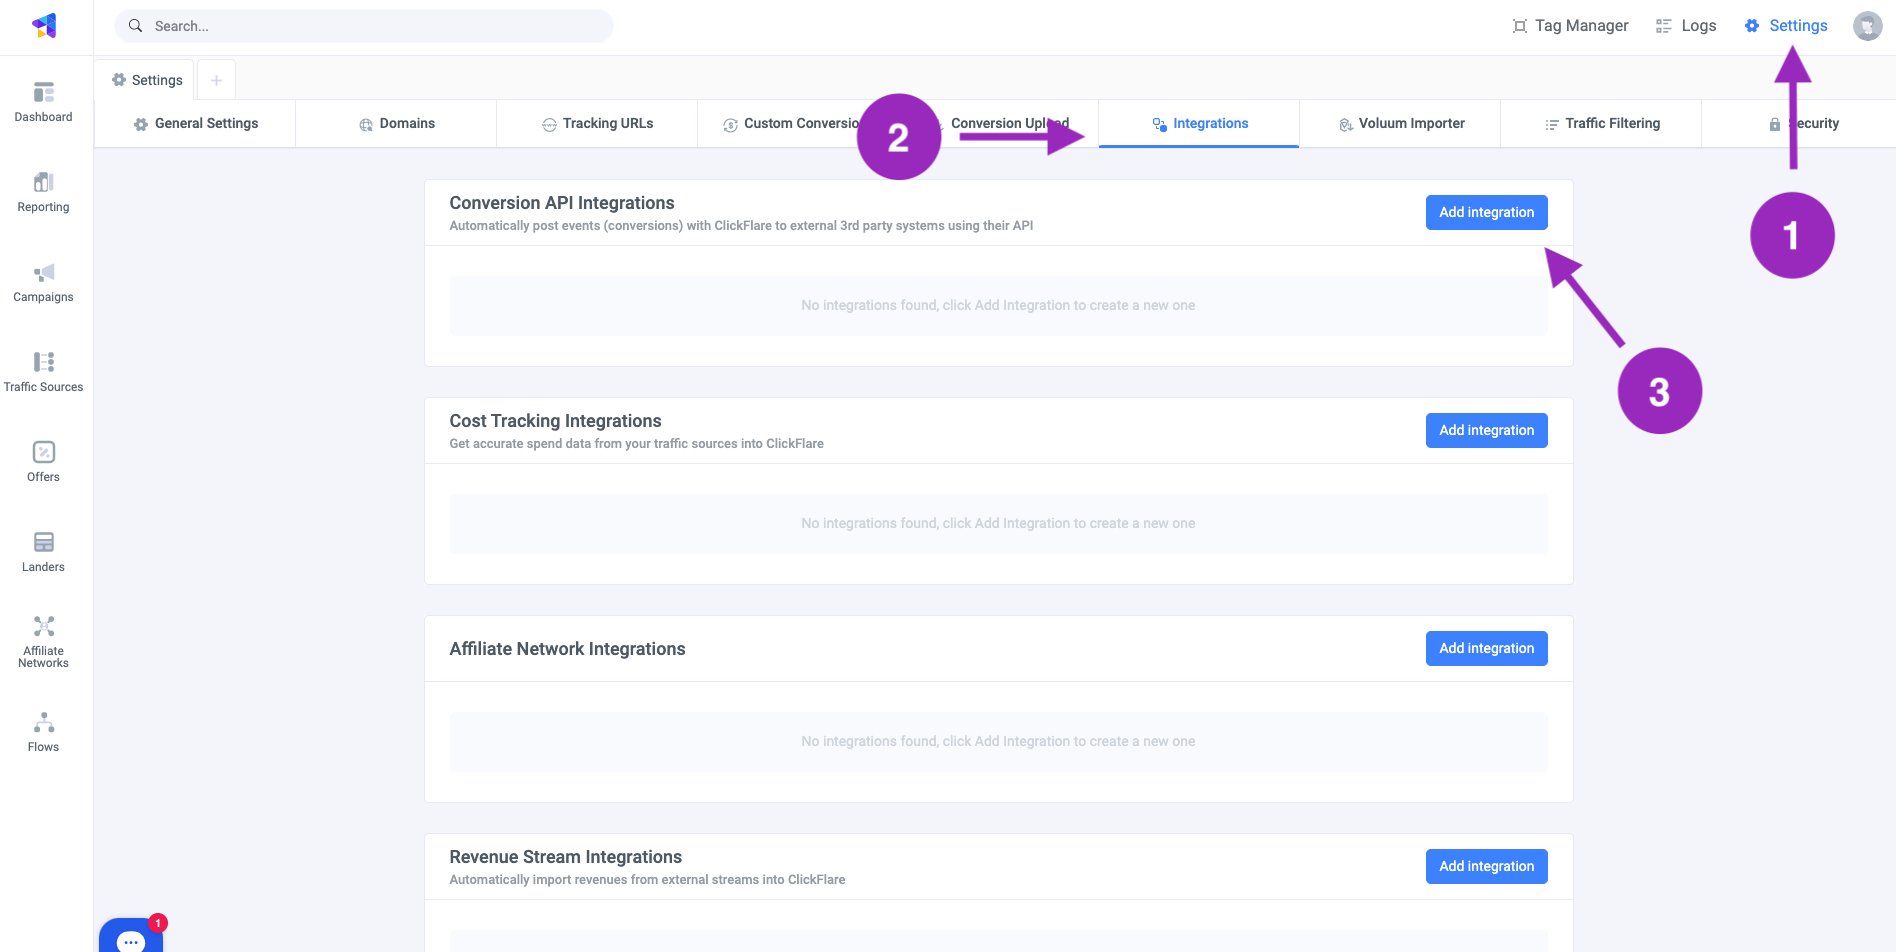The width and height of the screenshot is (1896, 952).
Task: Click the Security lock icon
Action: pos(1775,124)
